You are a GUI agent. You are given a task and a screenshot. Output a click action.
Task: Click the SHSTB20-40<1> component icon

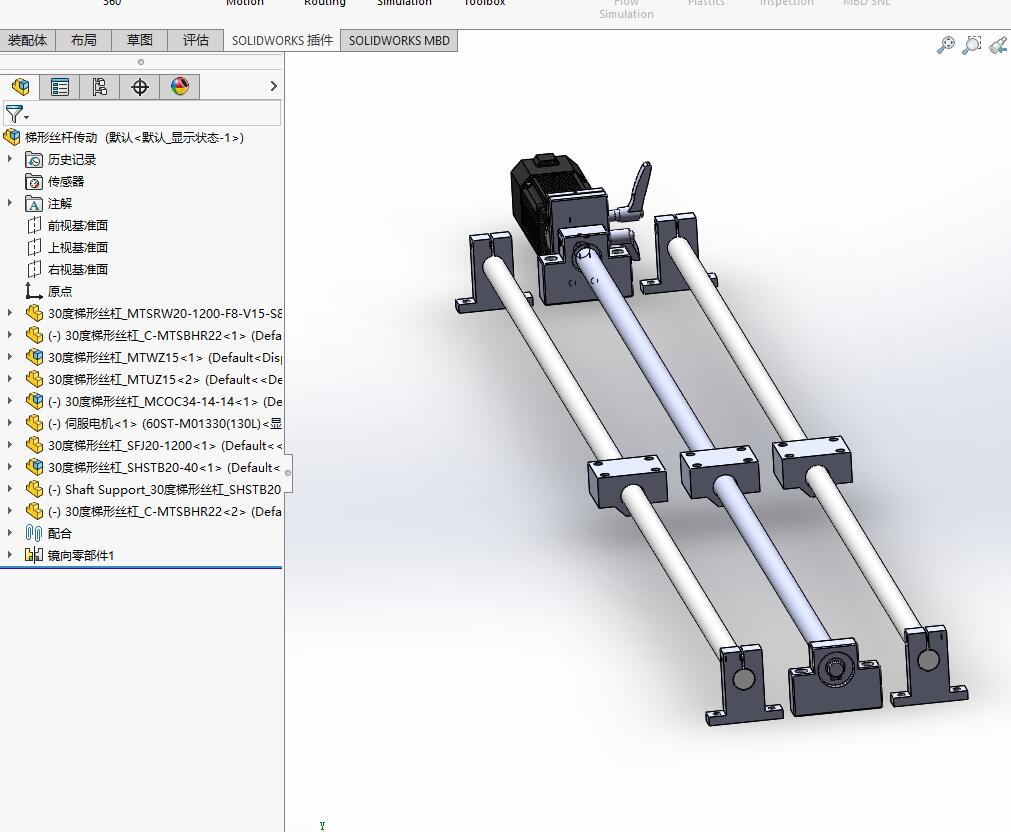(x=34, y=468)
